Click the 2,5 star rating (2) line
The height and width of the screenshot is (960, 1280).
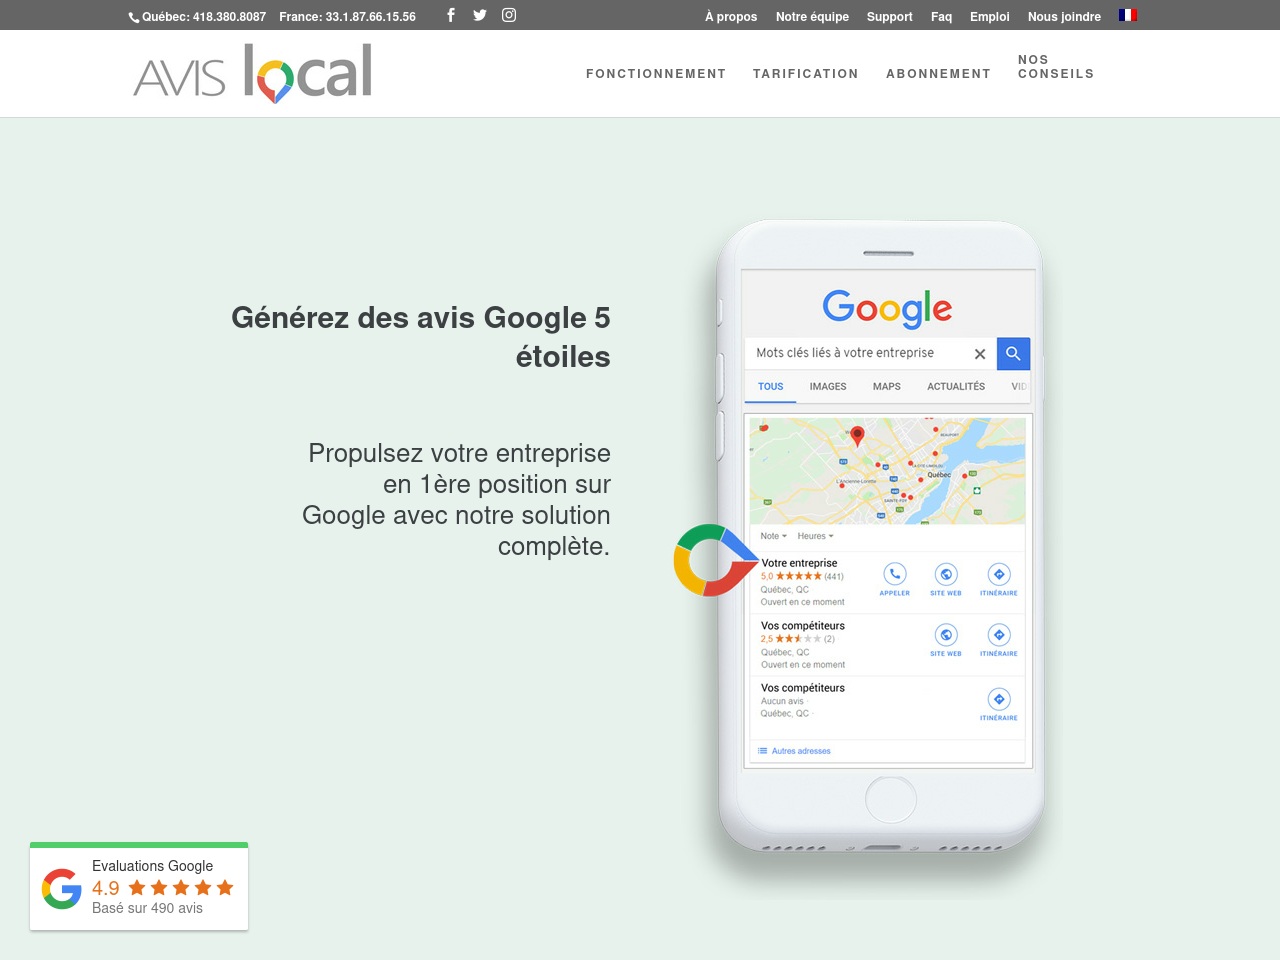[x=797, y=639]
